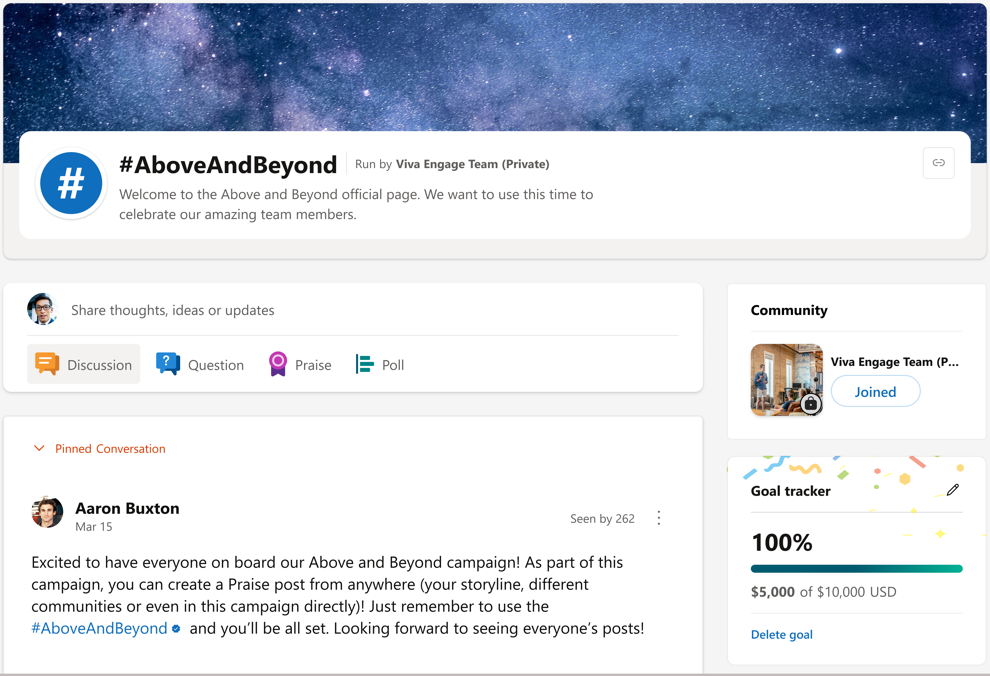This screenshot has height=676, width=990.
Task: Open the Goal tracker edit pencil icon
Action: click(953, 488)
